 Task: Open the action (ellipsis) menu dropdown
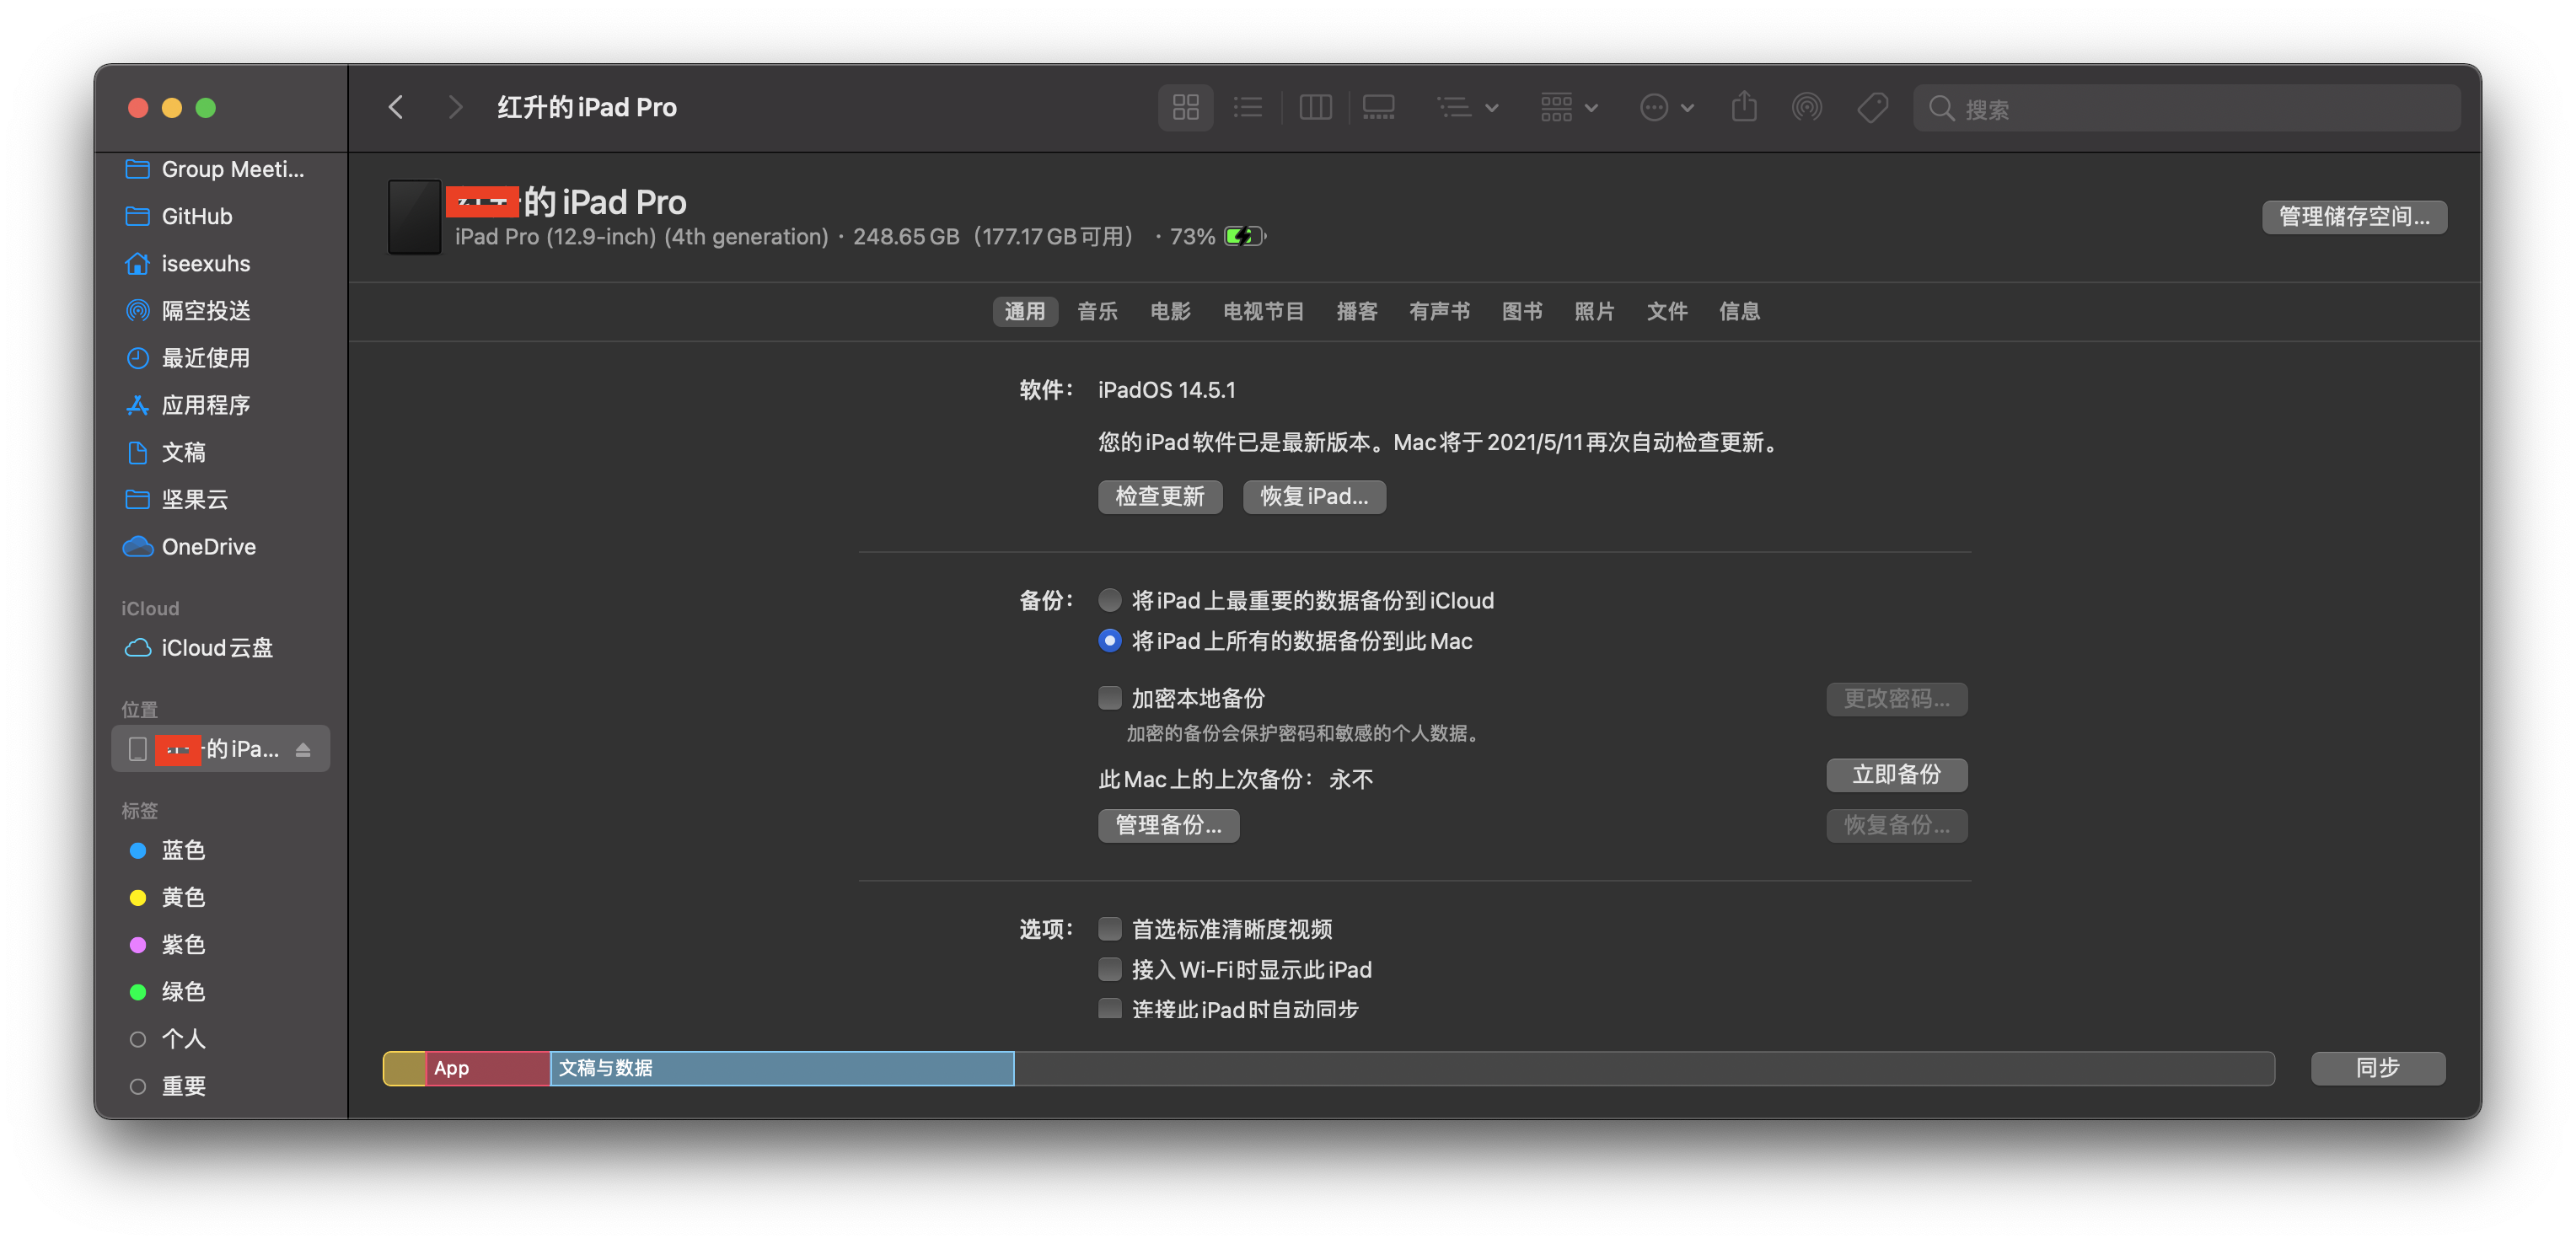coord(1666,107)
